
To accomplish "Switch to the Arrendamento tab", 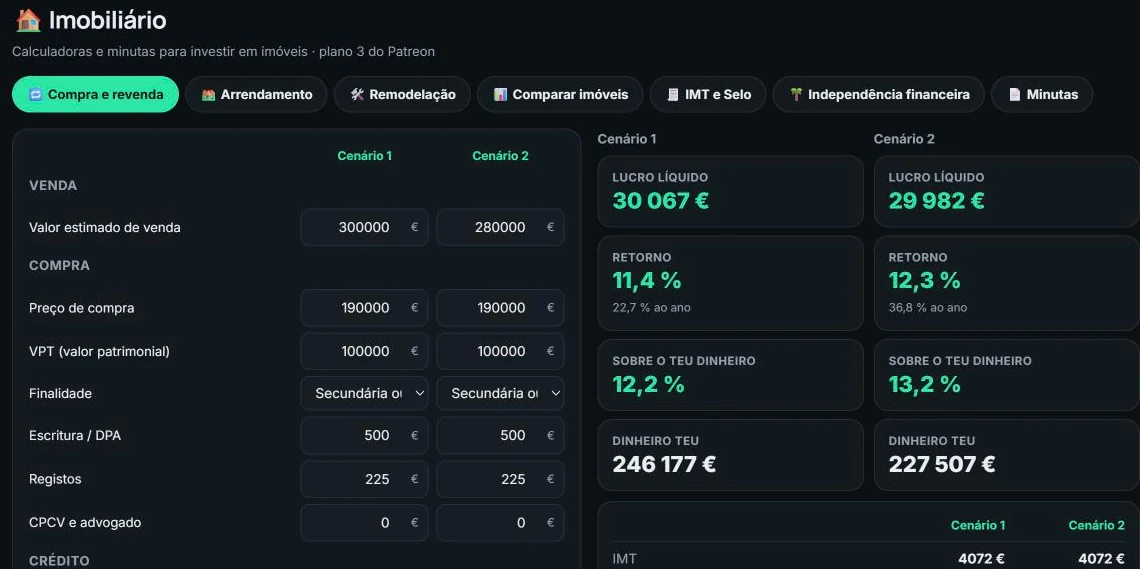I will (256, 94).
